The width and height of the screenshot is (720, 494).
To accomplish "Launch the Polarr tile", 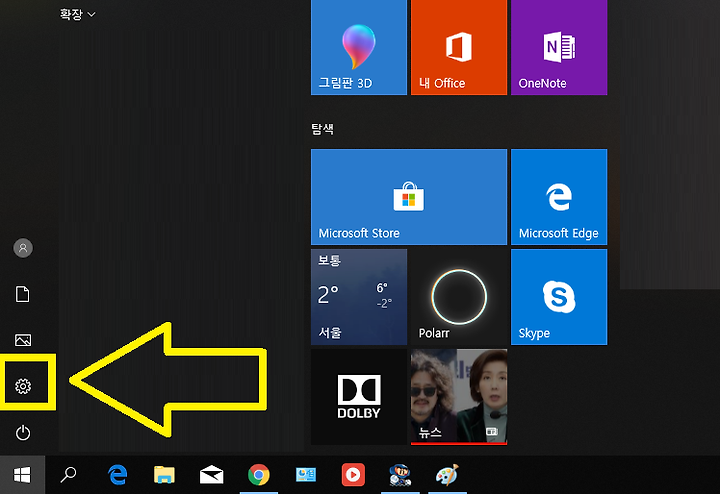I will point(459,297).
